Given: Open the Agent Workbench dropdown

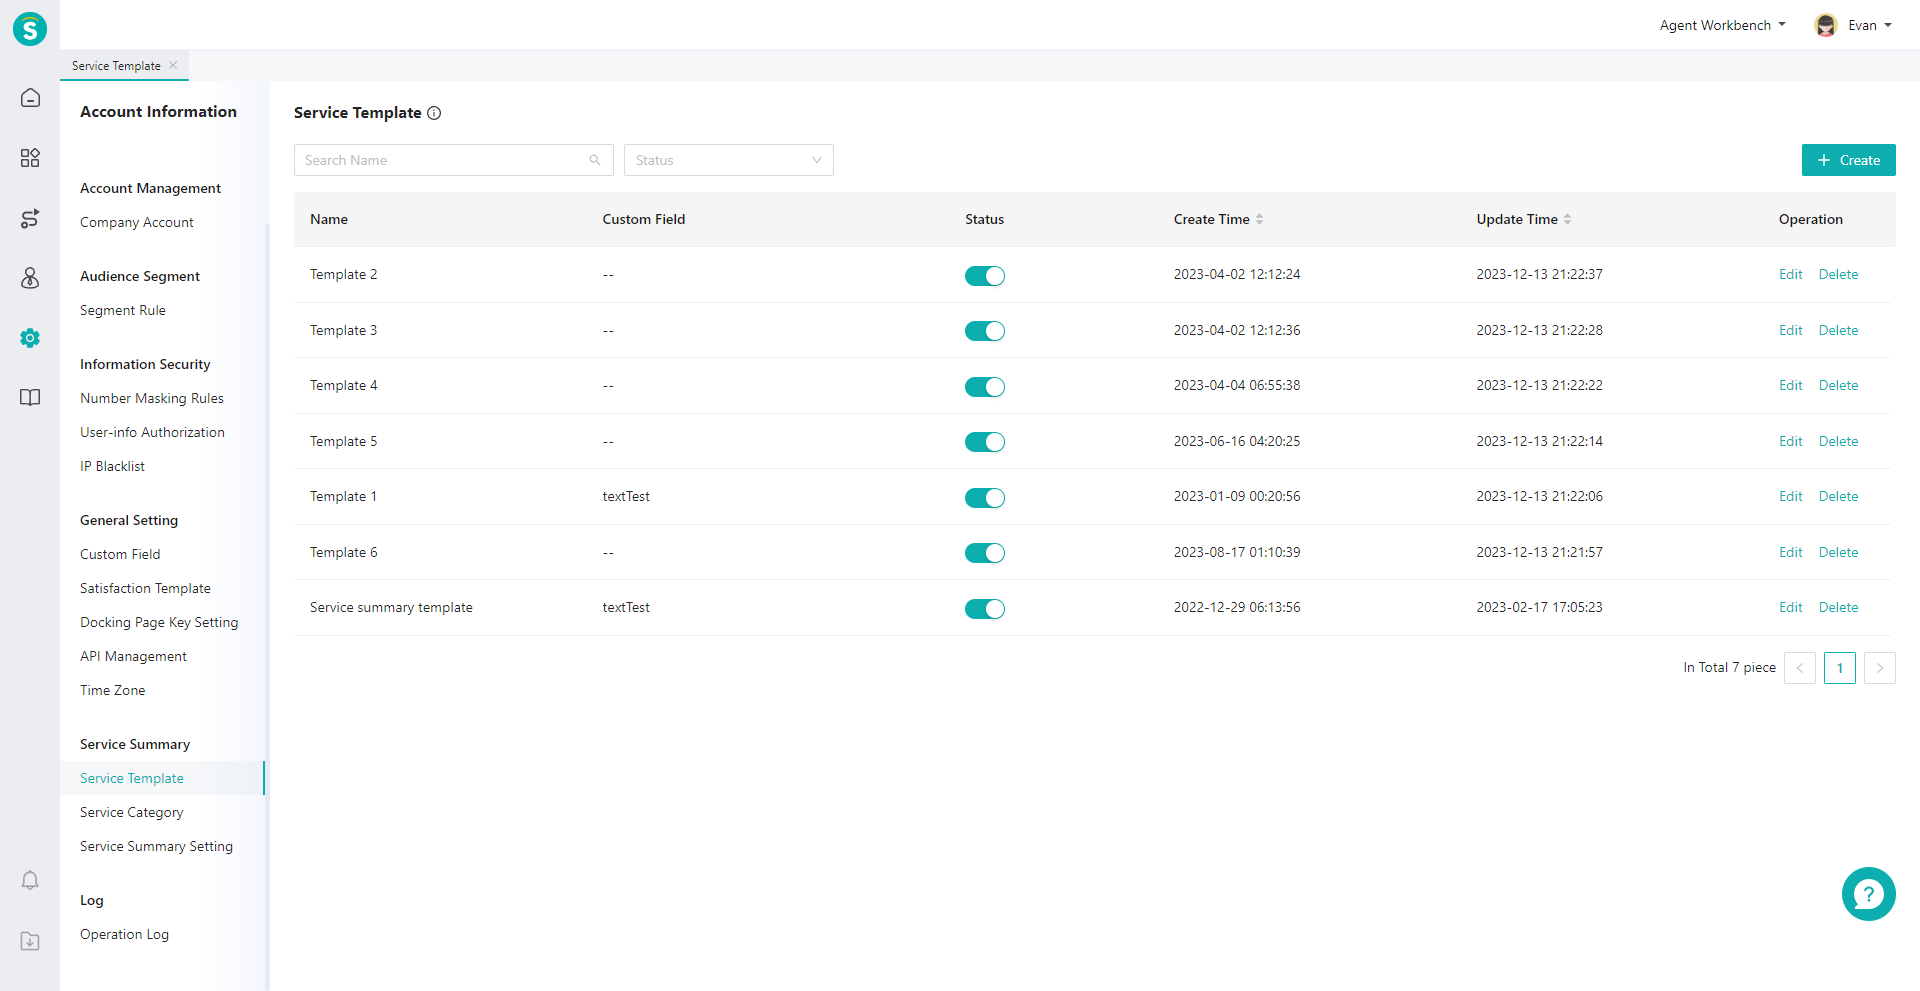Looking at the screenshot, I should pyautogui.click(x=1722, y=25).
